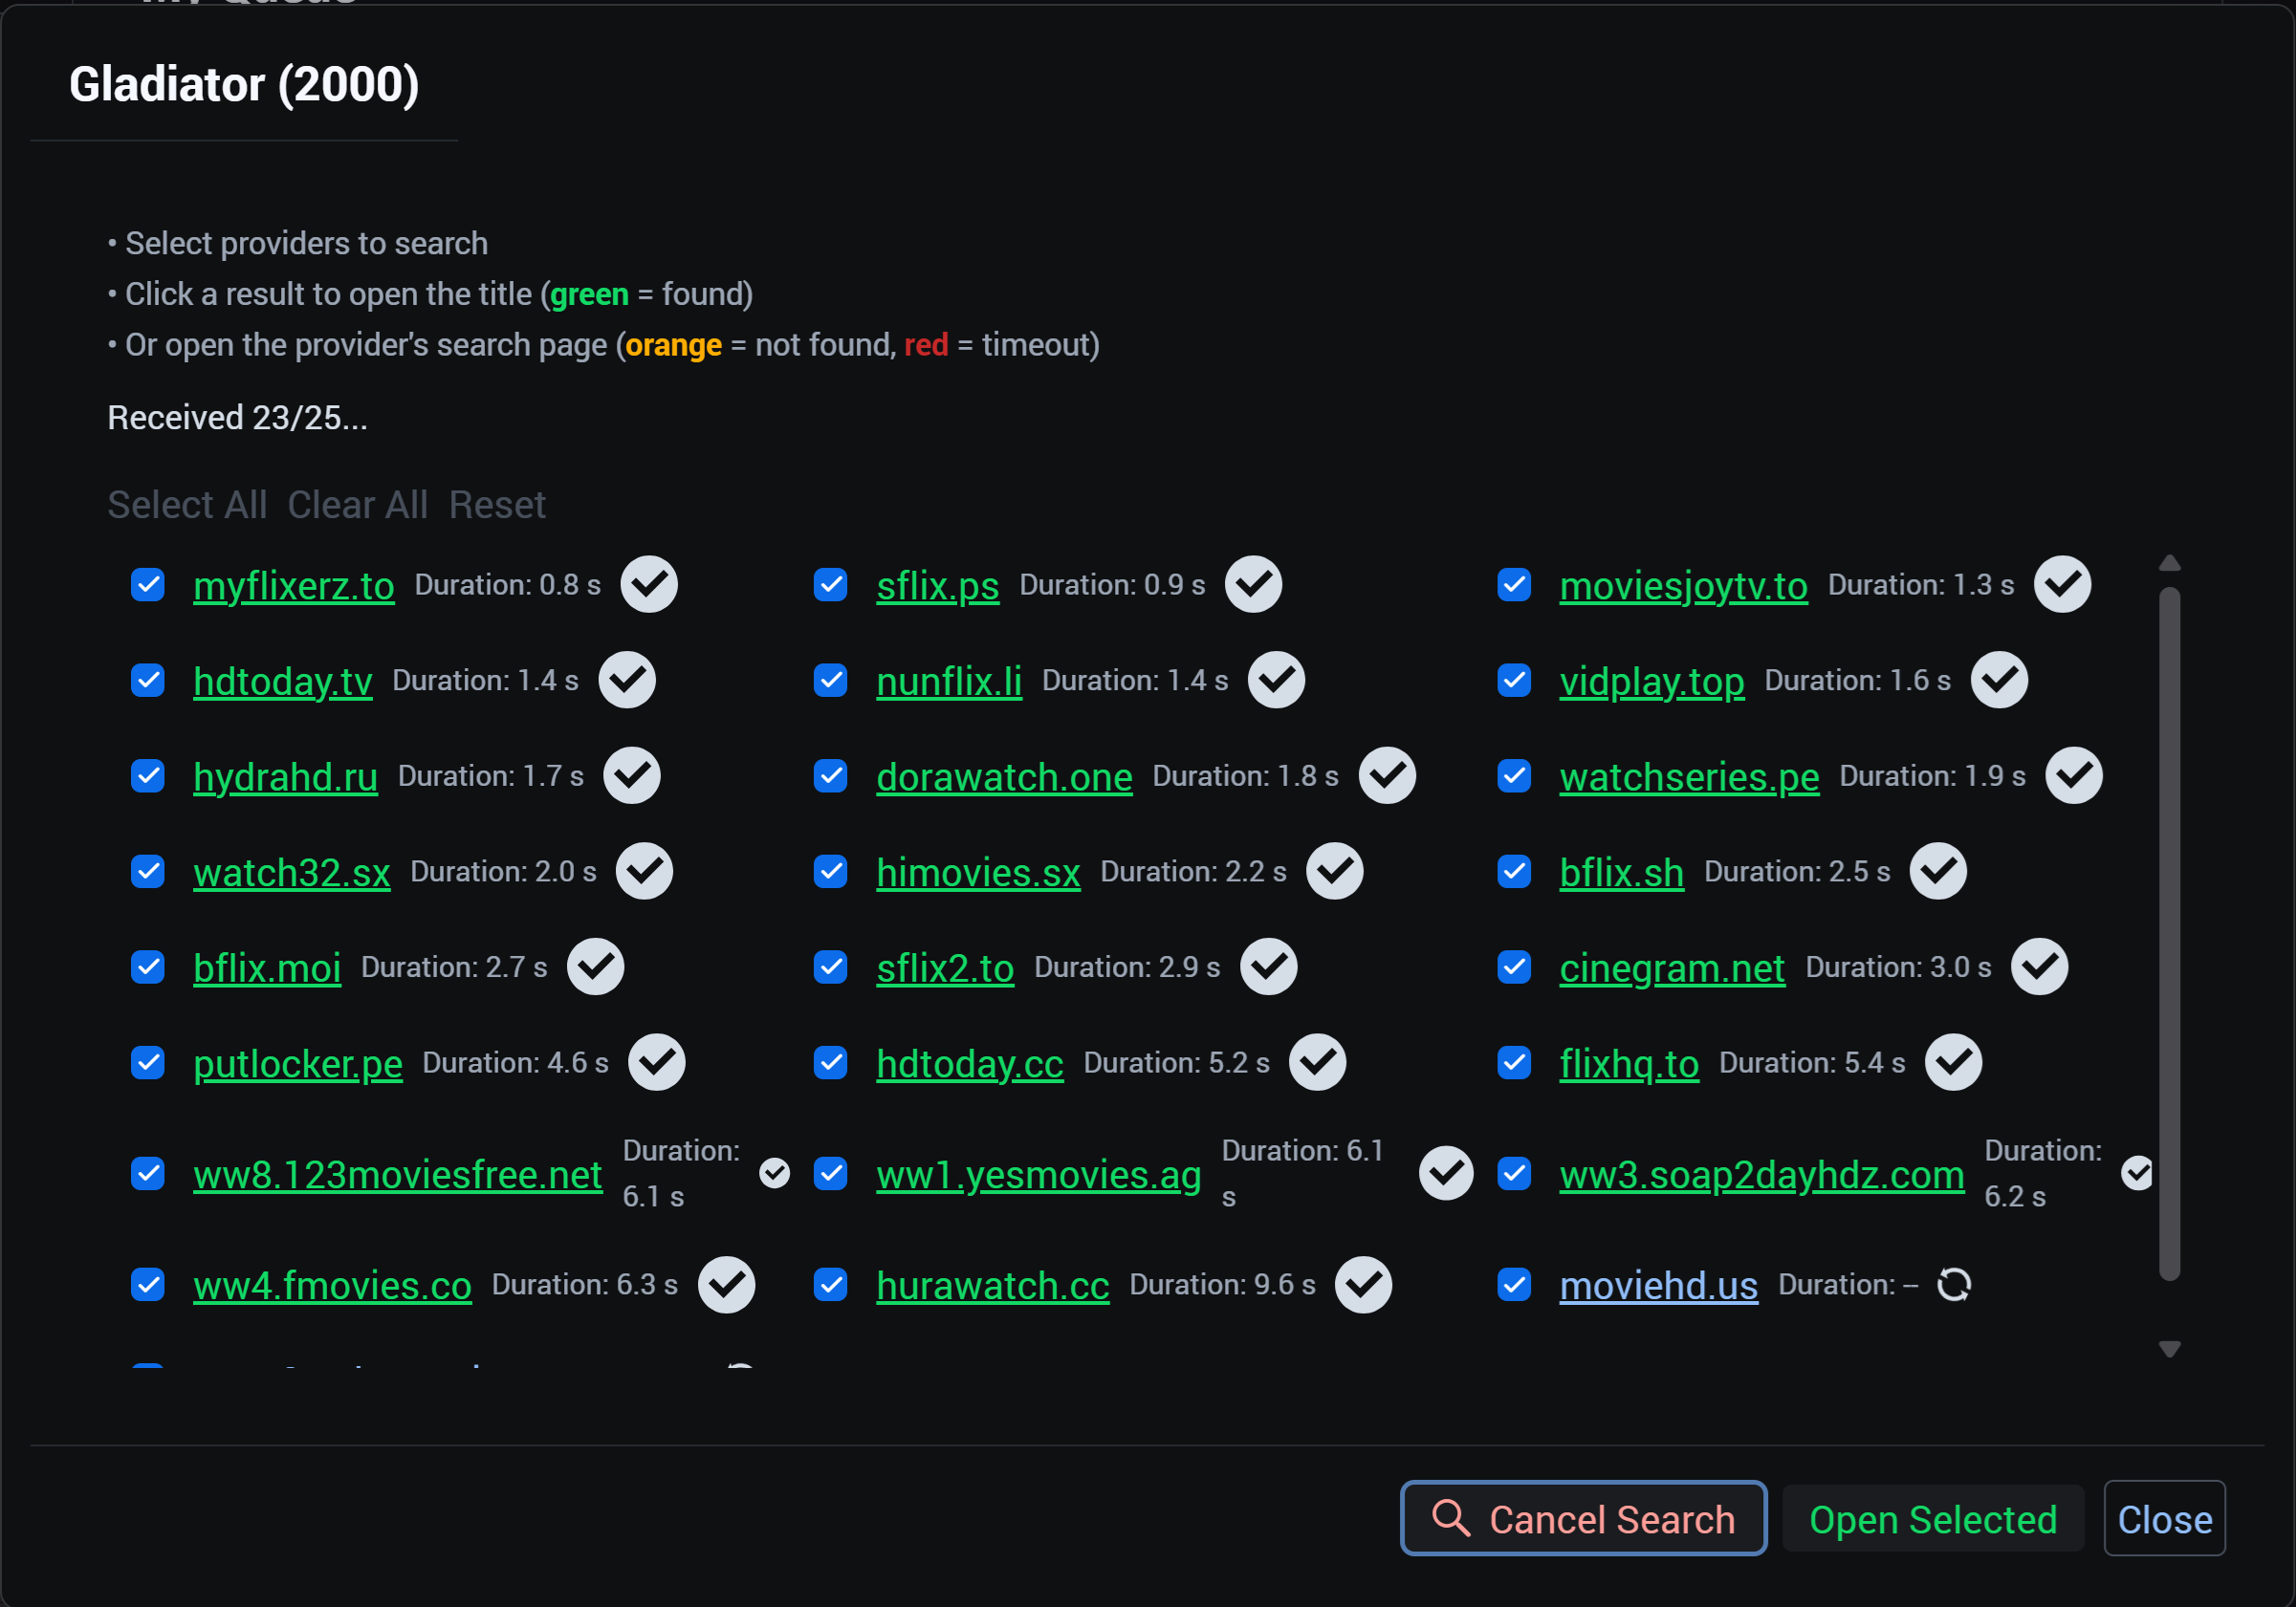Click the checkmark status icon beside ww3.soap2dayhdz.com
Viewport: 2296px width, 1607px height.
[x=2137, y=1173]
